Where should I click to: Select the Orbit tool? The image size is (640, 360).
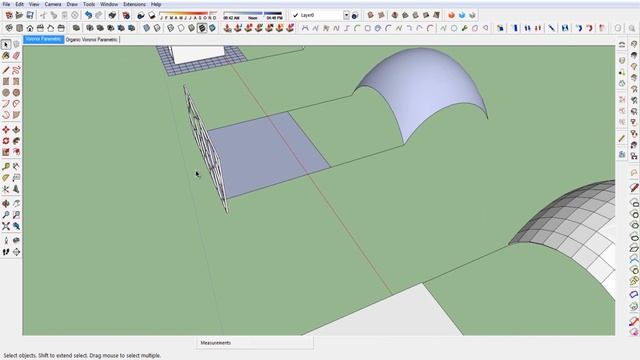pyautogui.click(x=6, y=203)
